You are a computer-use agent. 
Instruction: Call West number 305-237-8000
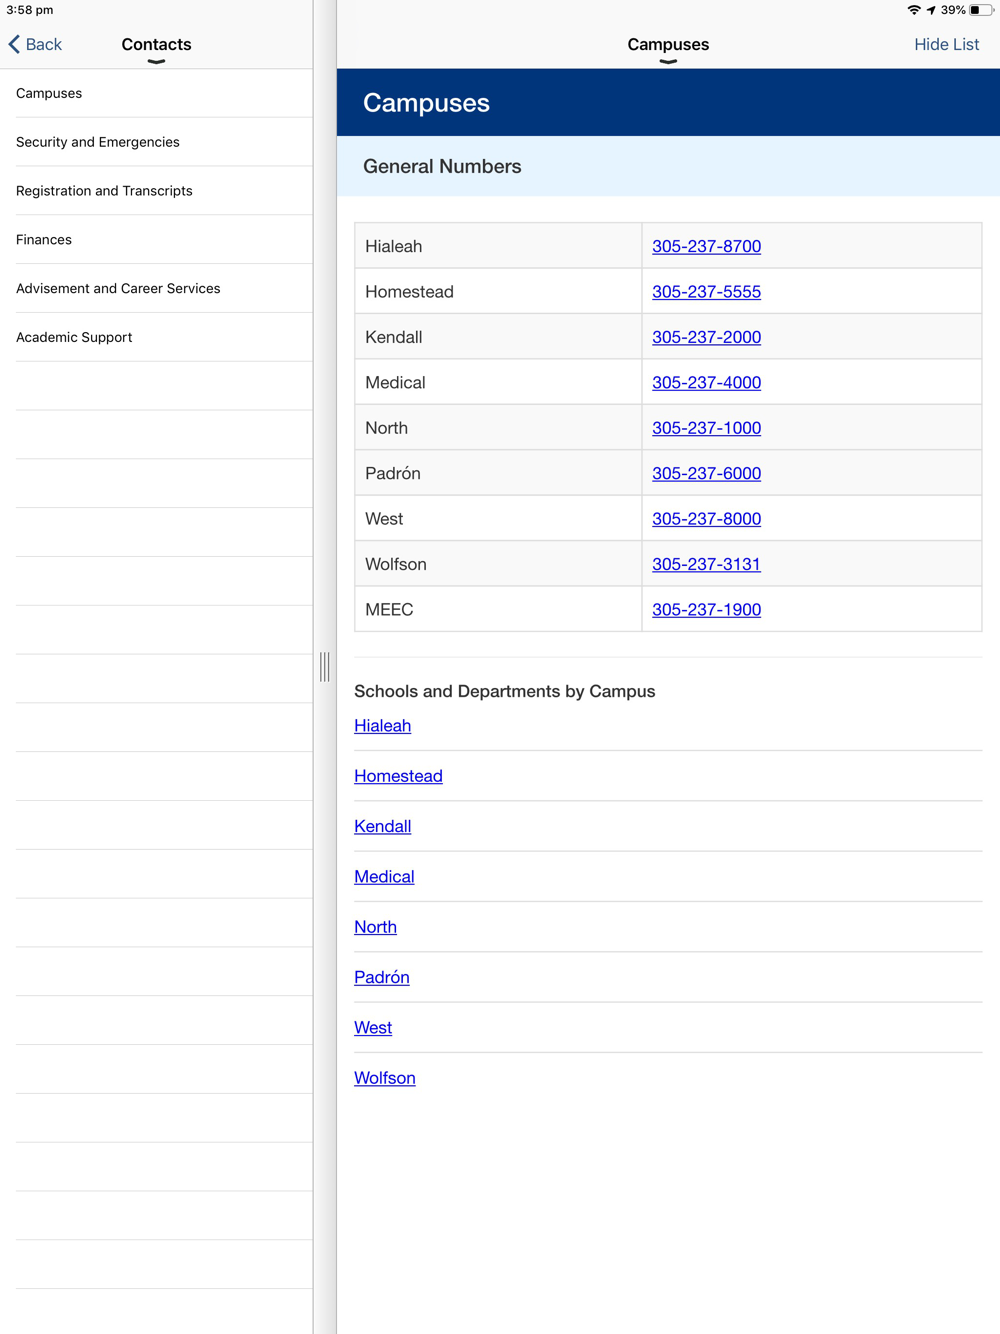706,519
